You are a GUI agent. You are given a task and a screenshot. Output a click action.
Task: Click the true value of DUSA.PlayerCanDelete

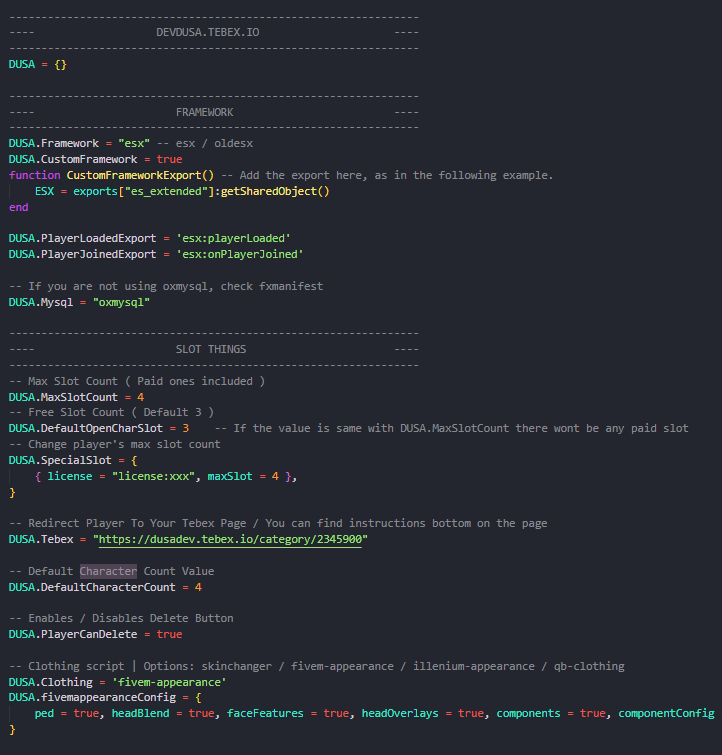(169, 634)
